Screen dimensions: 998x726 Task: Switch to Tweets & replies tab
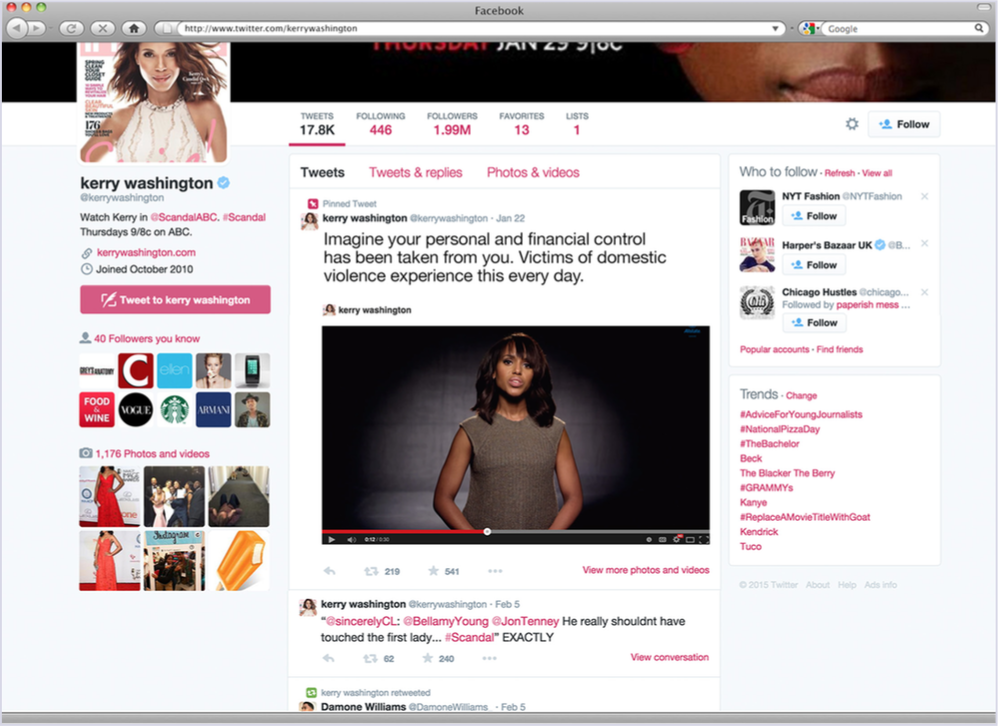pos(416,172)
